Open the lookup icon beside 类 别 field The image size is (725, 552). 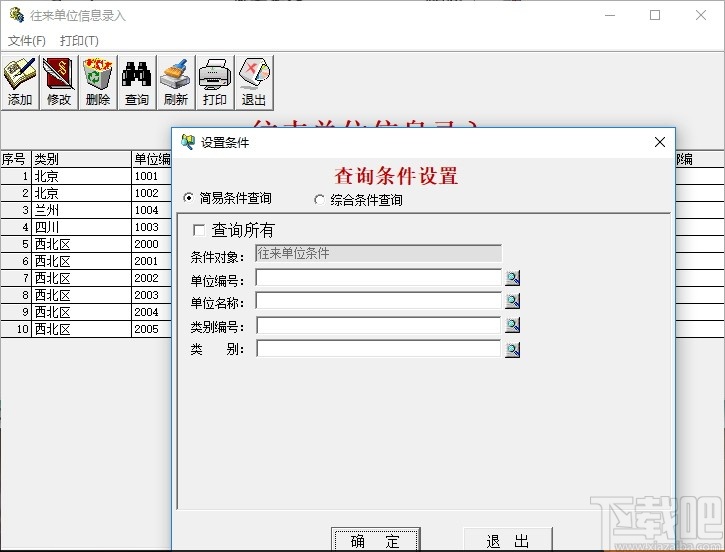[512, 350]
